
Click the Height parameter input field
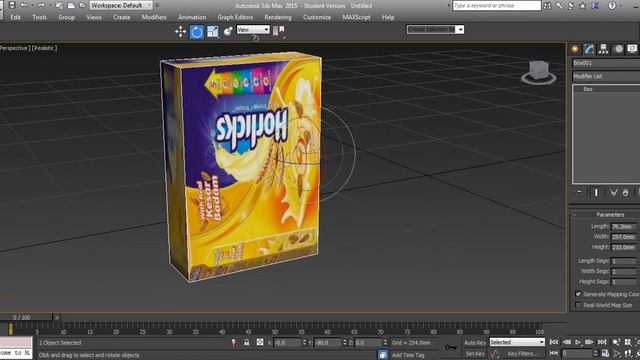pyautogui.click(x=624, y=247)
